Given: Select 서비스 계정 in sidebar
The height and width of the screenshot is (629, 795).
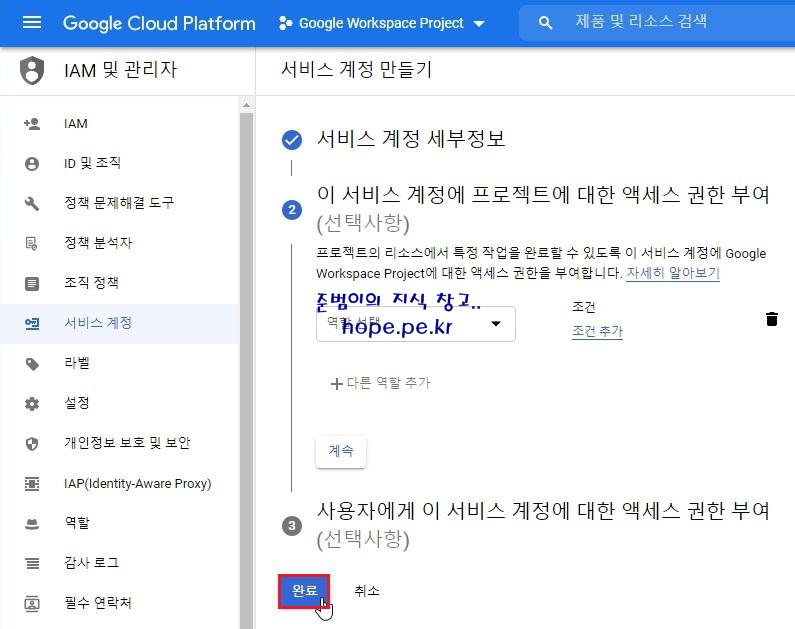Looking at the screenshot, I should [x=120, y=323].
